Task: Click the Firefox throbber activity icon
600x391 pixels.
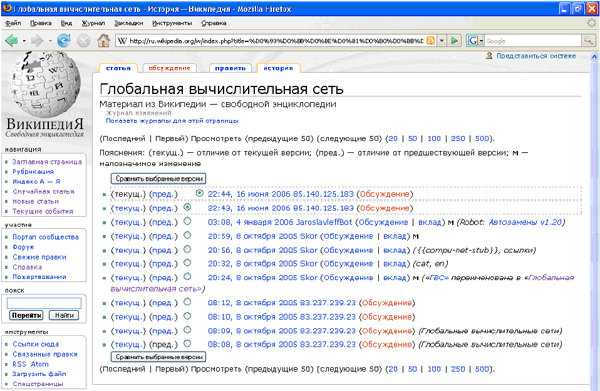Action: tap(592, 23)
